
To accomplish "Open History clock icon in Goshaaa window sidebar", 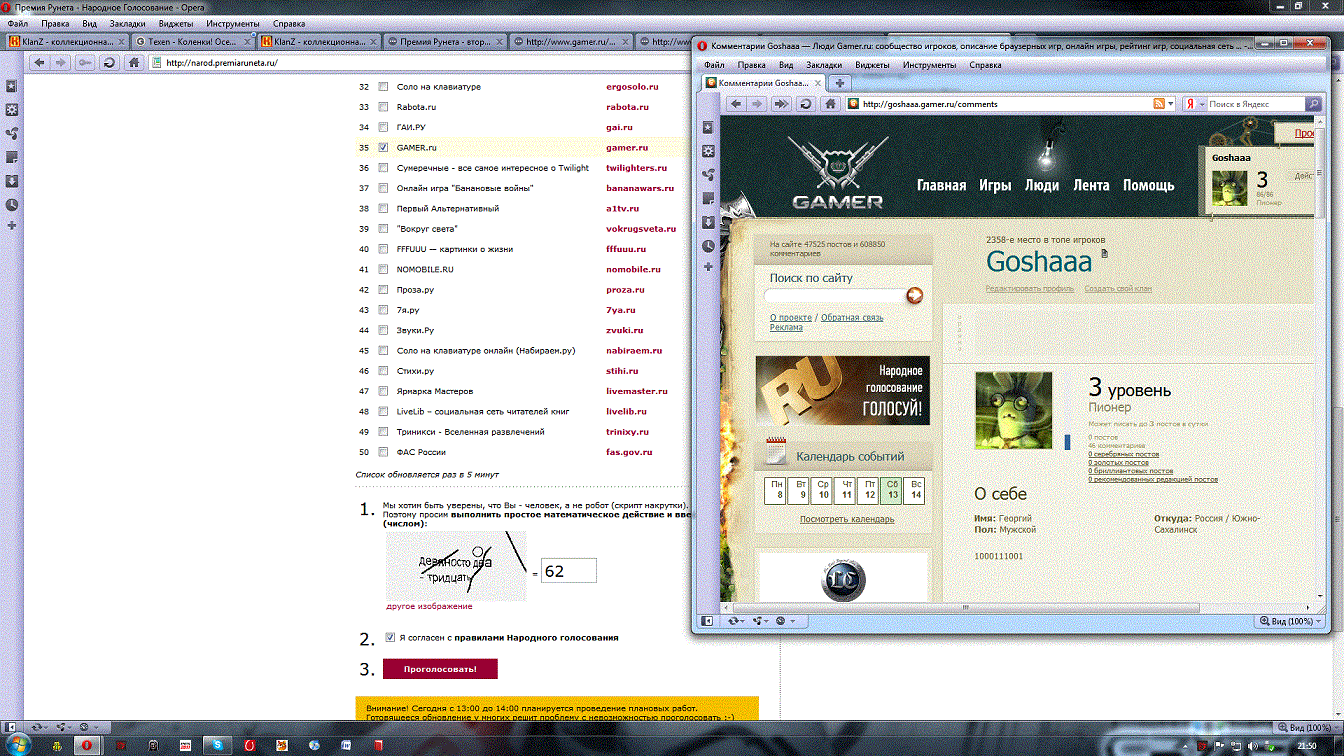I will [709, 245].
